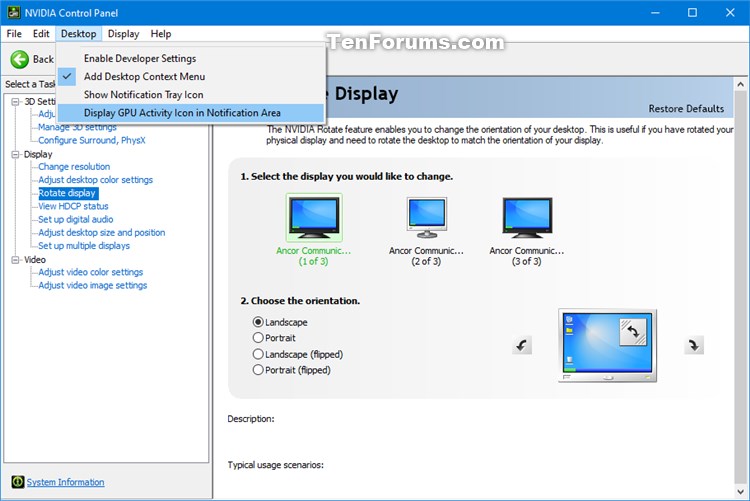Click the NVIDIA Control Panel title bar icon
Viewport: 750px width, 501px height.
click(x=13, y=12)
